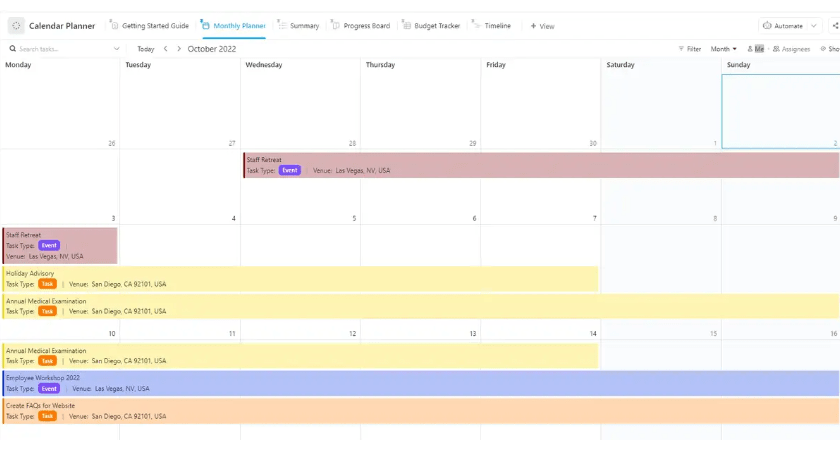Go to the next month
840x463 pixels.
coord(179,49)
